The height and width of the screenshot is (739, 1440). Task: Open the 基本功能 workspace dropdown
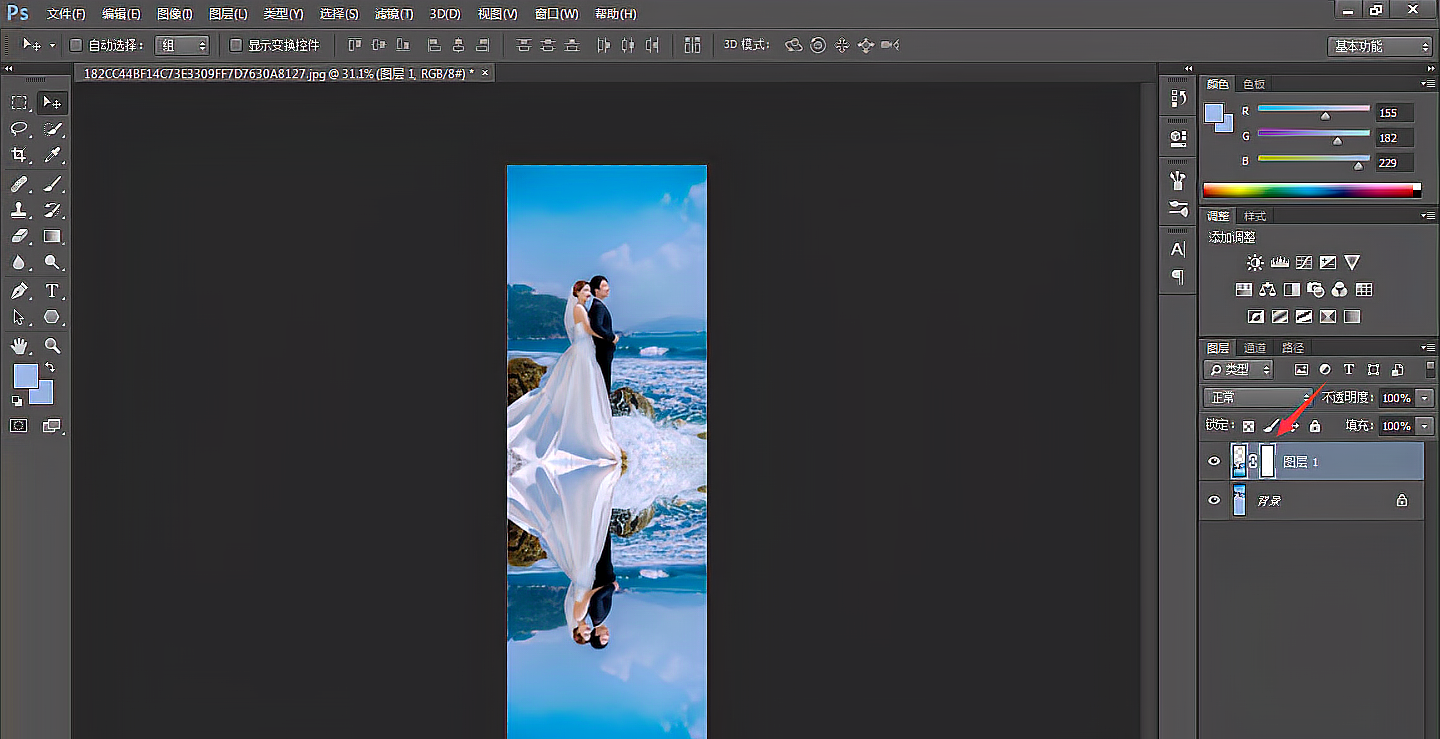click(x=1380, y=46)
